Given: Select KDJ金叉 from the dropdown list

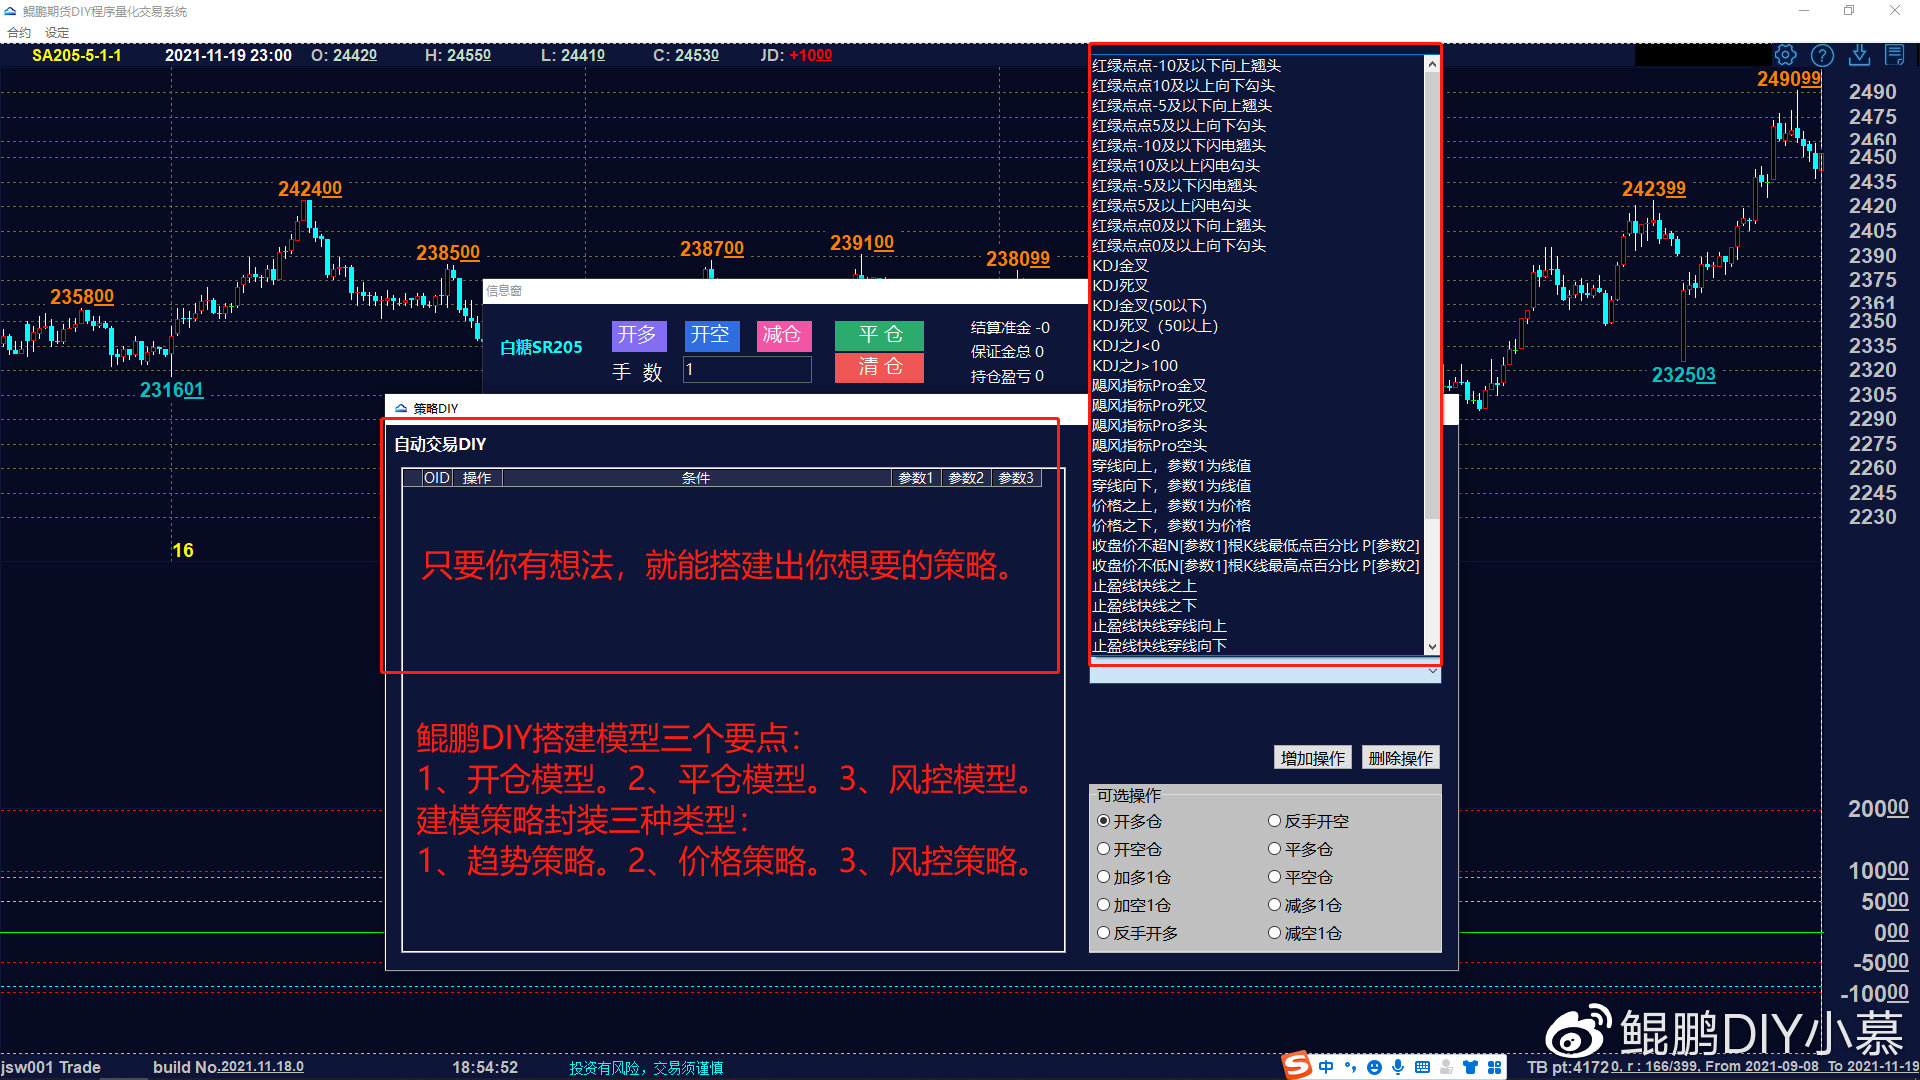Looking at the screenshot, I should click(x=1120, y=266).
